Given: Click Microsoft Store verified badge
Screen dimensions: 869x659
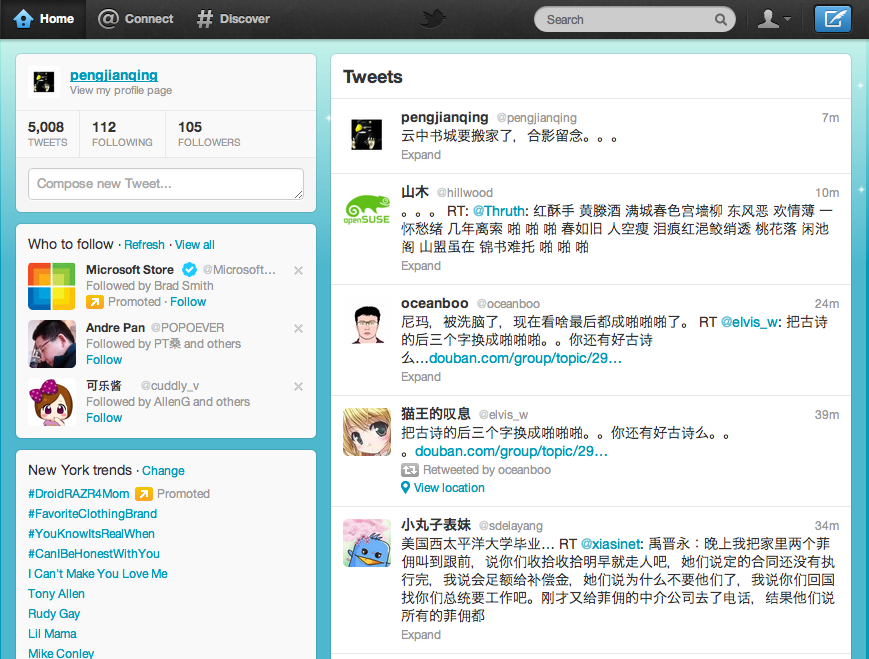Looking at the screenshot, I should 190,269.
